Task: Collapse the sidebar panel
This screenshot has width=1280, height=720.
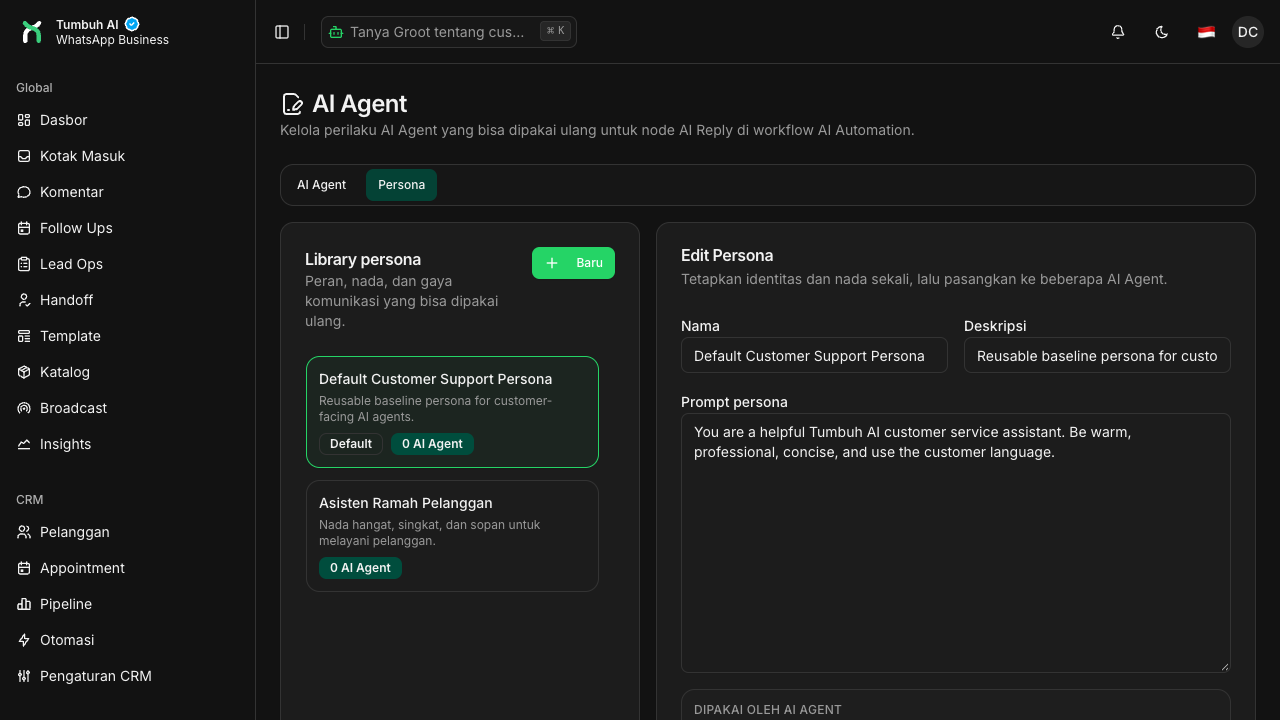Action: click(x=282, y=32)
